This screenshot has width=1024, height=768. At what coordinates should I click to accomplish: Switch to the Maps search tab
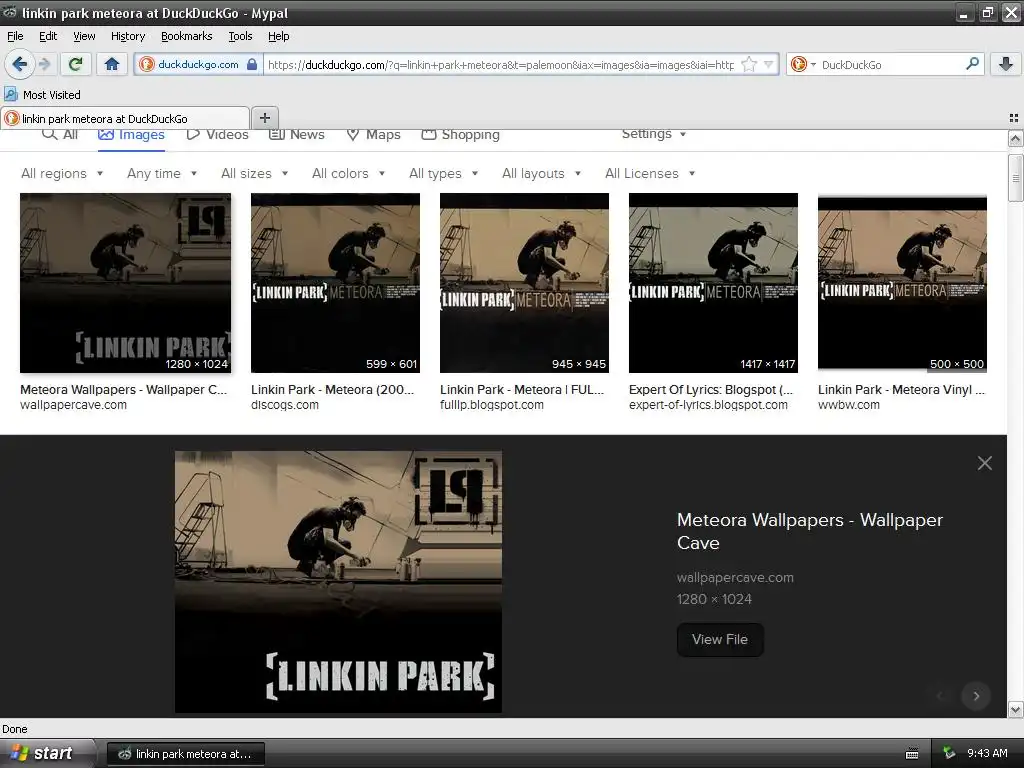pyautogui.click(x=373, y=135)
